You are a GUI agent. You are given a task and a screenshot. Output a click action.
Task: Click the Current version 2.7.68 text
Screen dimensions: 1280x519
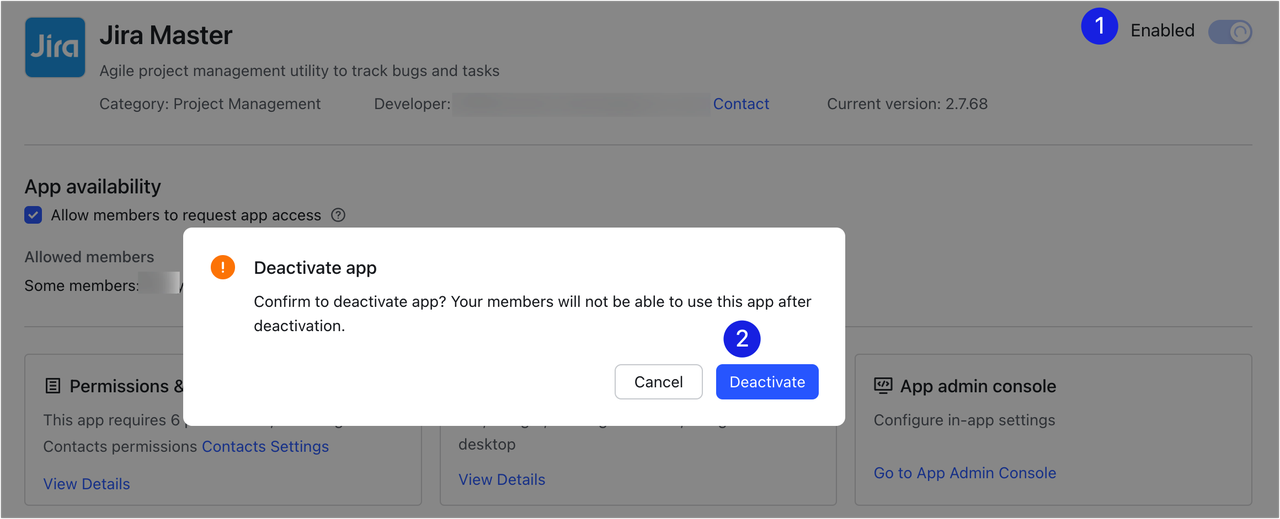pyautogui.click(x=907, y=104)
